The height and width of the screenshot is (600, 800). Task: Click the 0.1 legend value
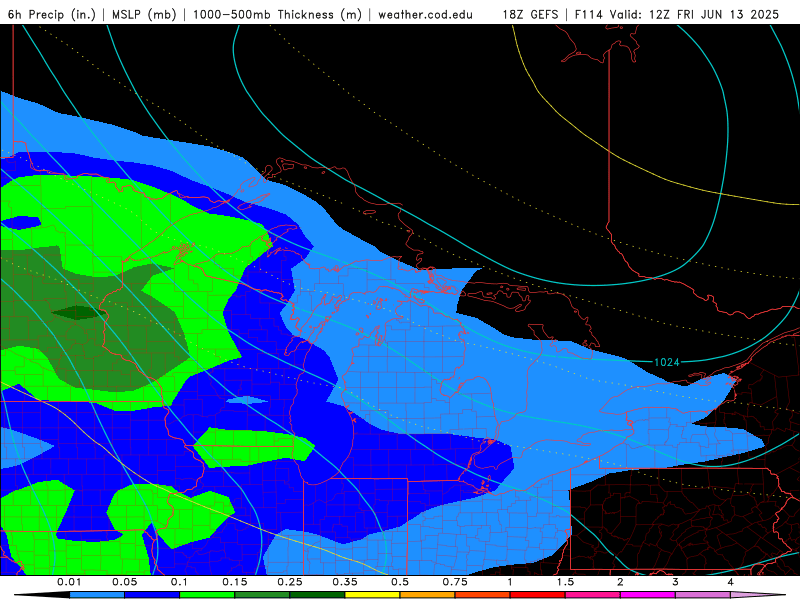tap(179, 582)
